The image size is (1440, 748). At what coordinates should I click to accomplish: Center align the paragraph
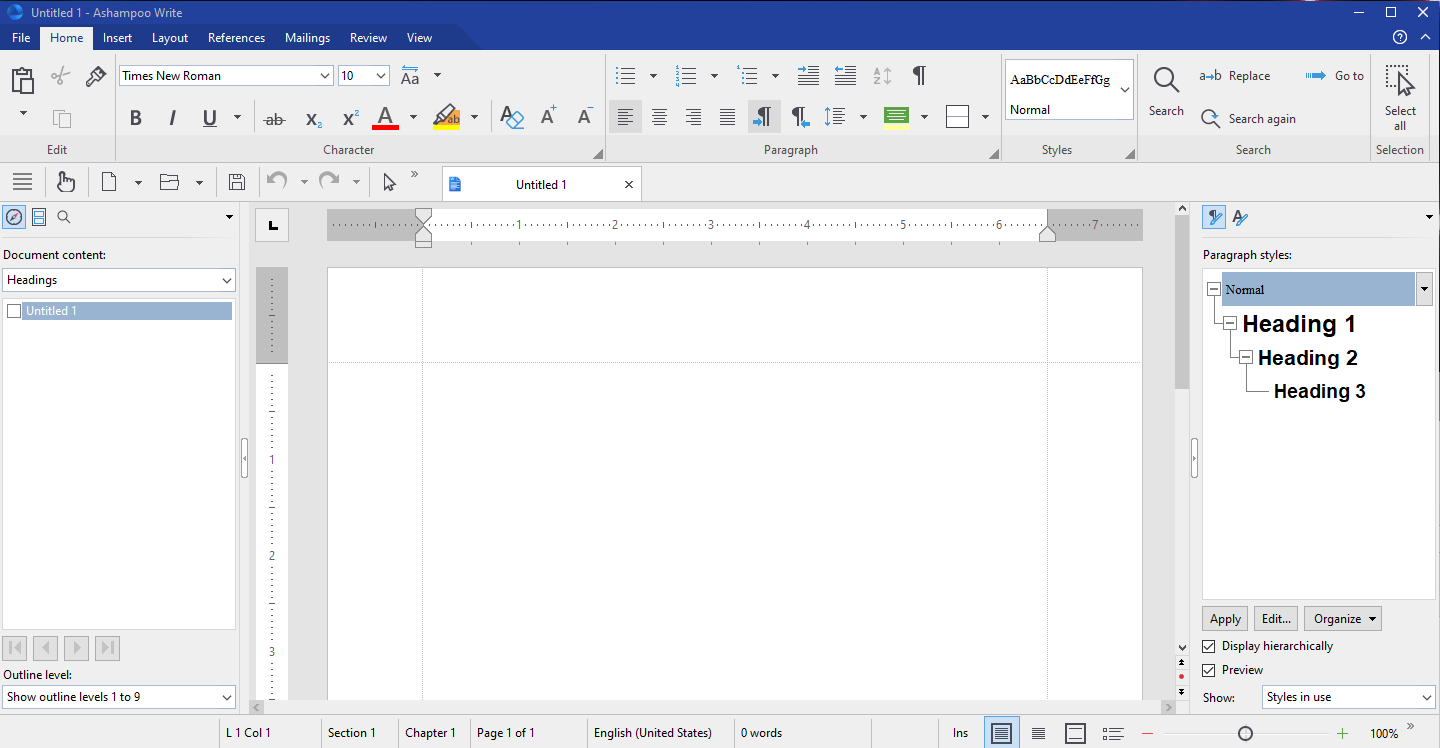[x=659, y=117]
